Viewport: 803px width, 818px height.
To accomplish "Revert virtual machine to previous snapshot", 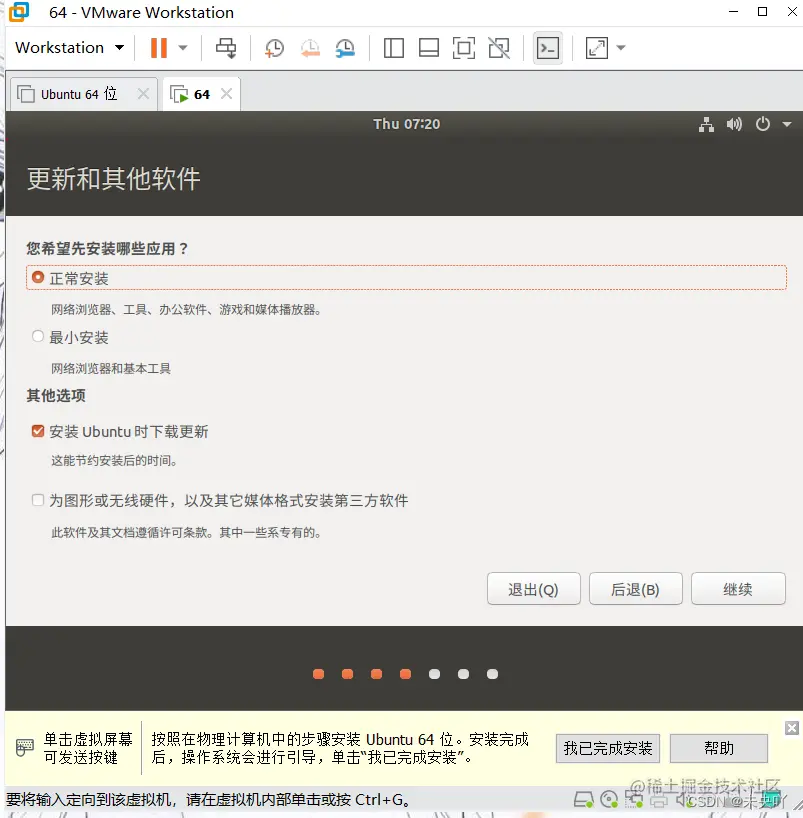I will coord(310,47).
